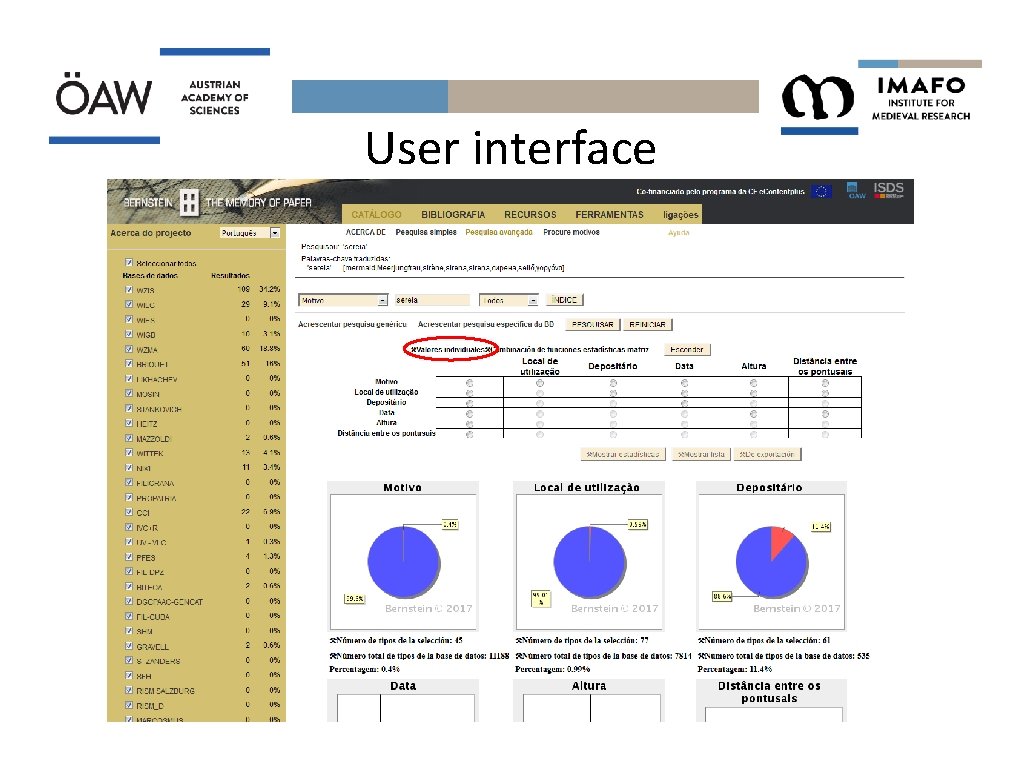
Task: Click the REINICIAR button
Action: pyautogui.click(x=647, y=325)
